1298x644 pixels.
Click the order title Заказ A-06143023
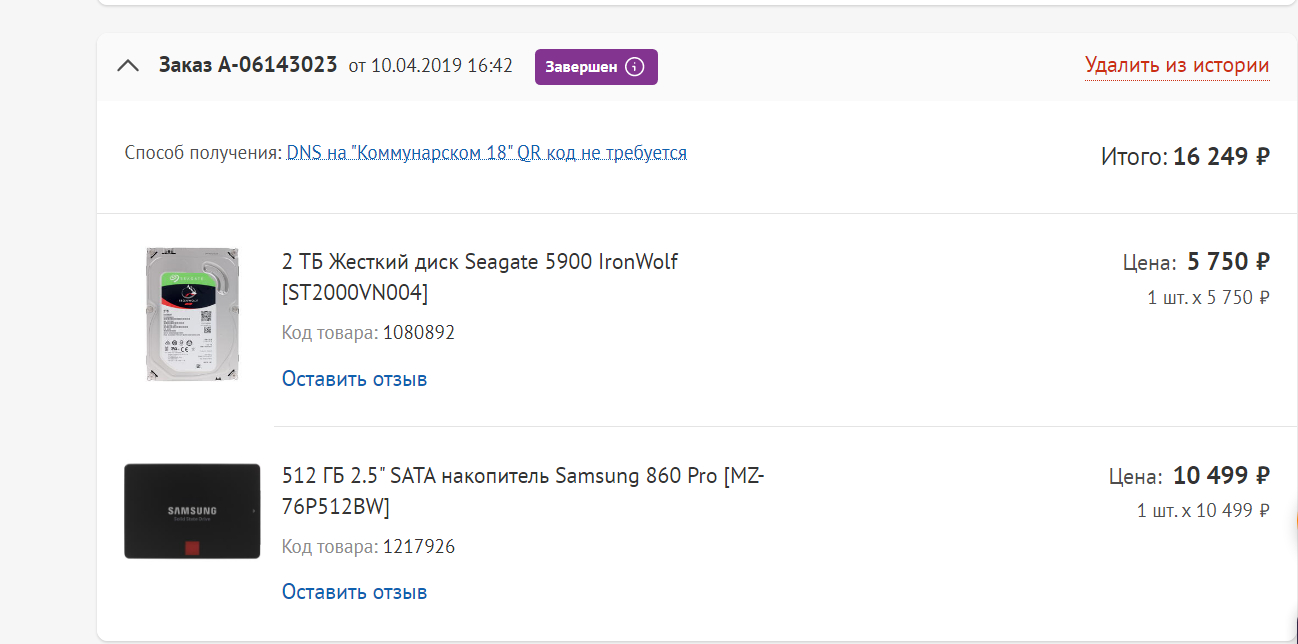click(x=248, y=66)
